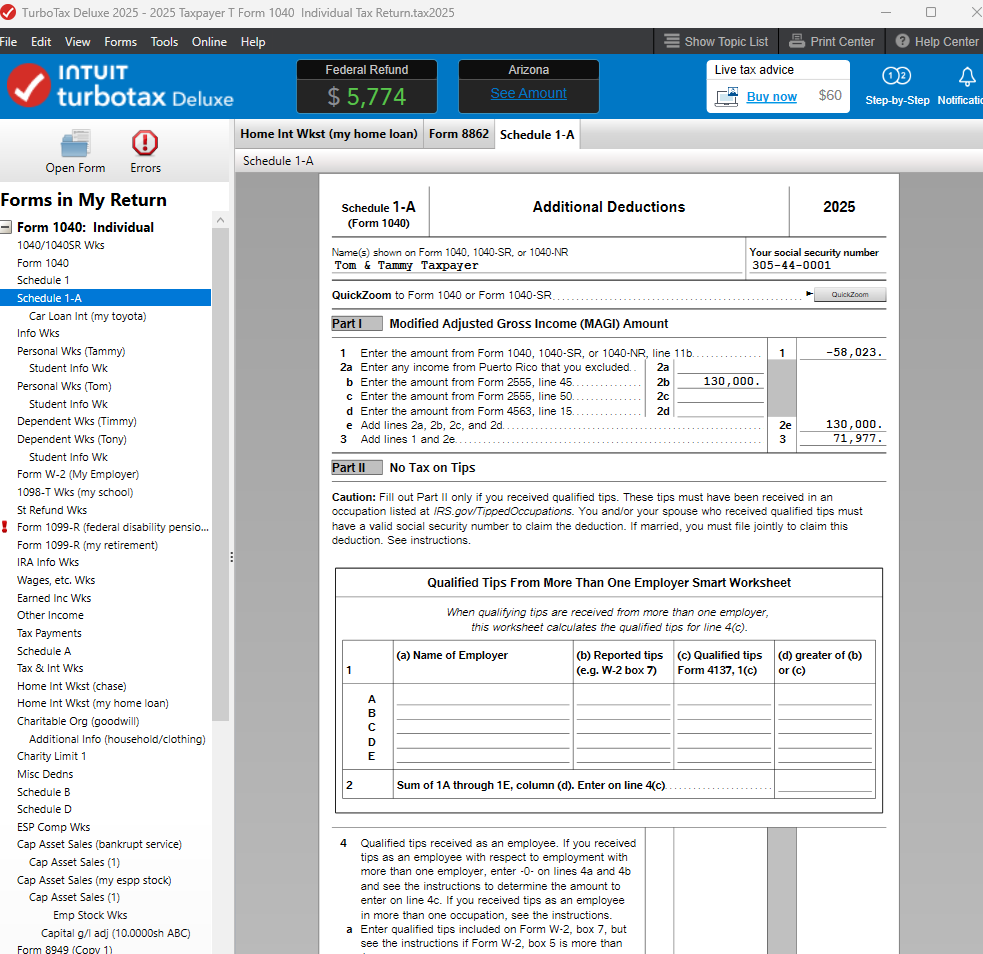983x954 pixels.
Task: Click employer name field in row A
Action: click(x=483, y=698)
